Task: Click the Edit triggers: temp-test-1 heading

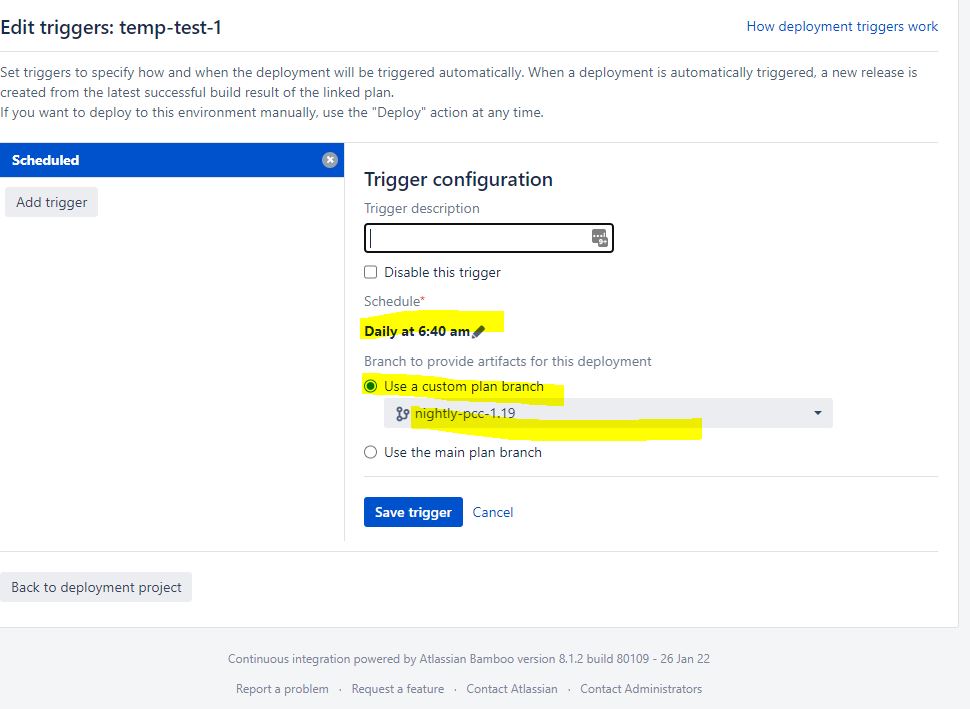Action: coord(111,28)
